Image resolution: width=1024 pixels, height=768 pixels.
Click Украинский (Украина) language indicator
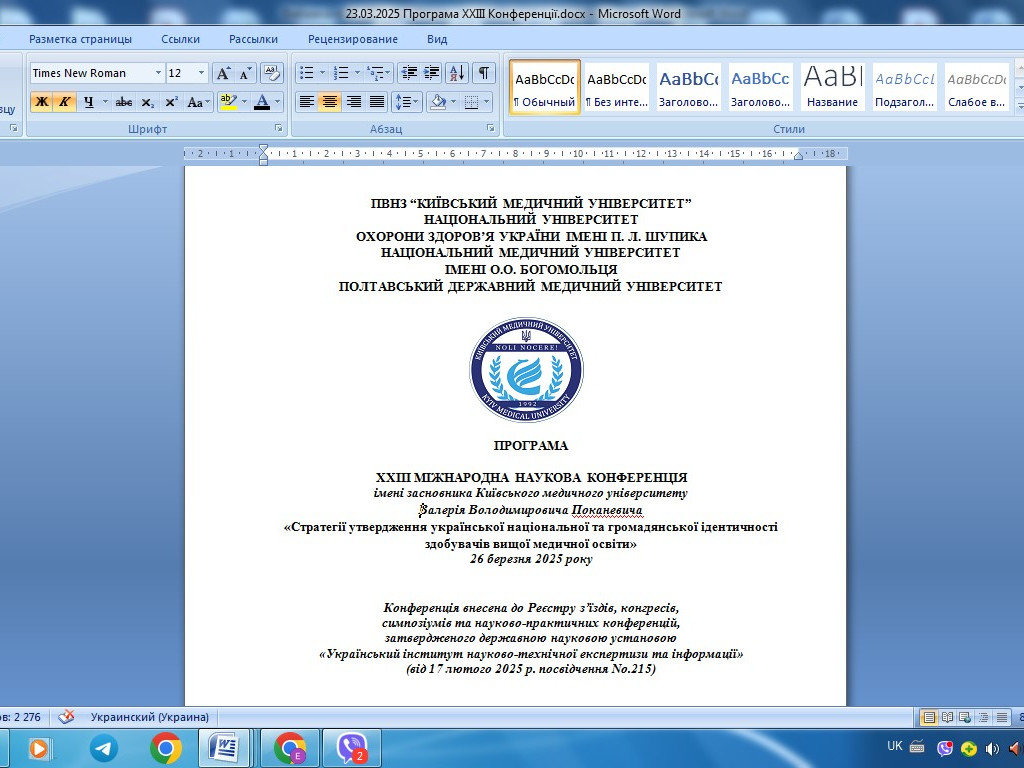click(150, 717)
